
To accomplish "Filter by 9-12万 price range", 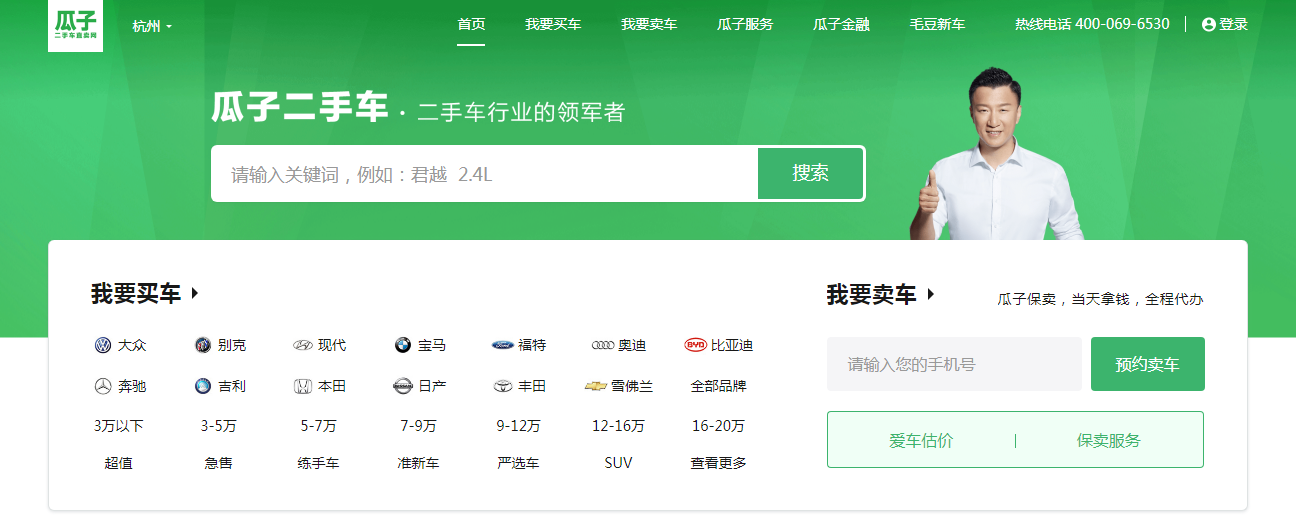I will (x=518, y=426).
